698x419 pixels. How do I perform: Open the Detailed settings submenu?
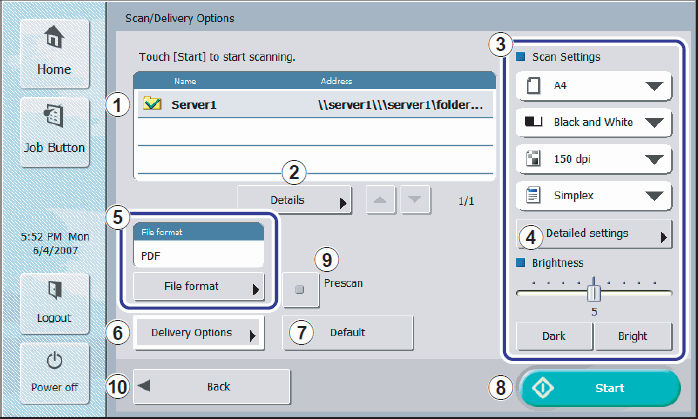click(x=593, y=234)
